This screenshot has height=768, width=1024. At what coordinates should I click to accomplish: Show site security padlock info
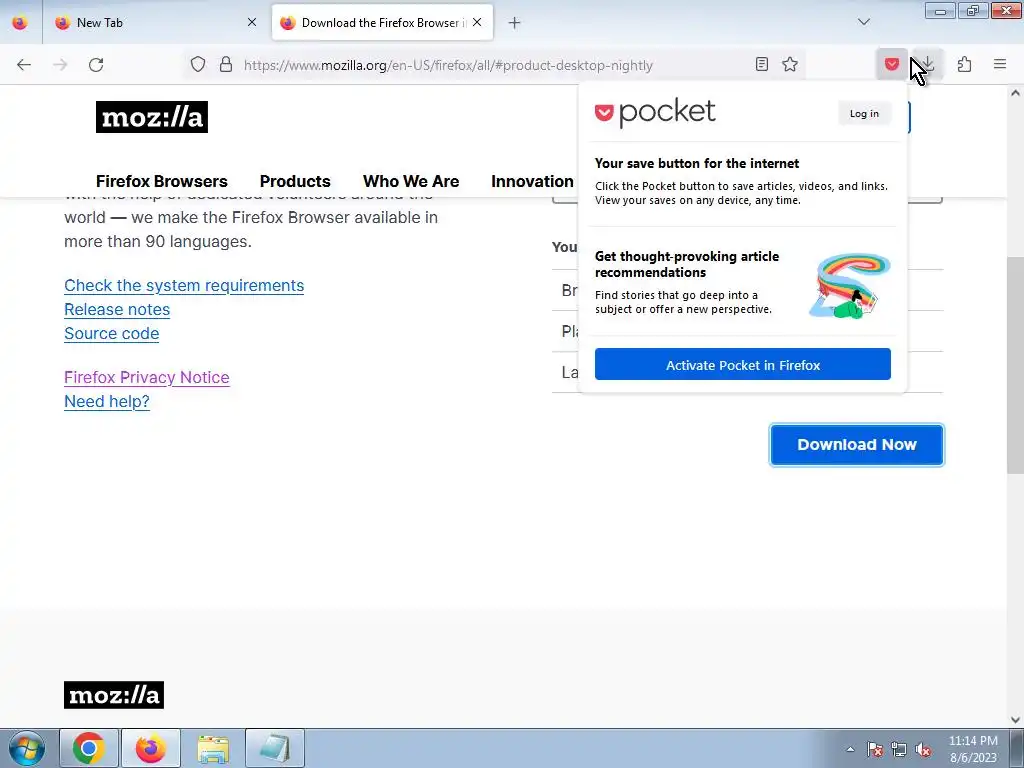(226, 65)
